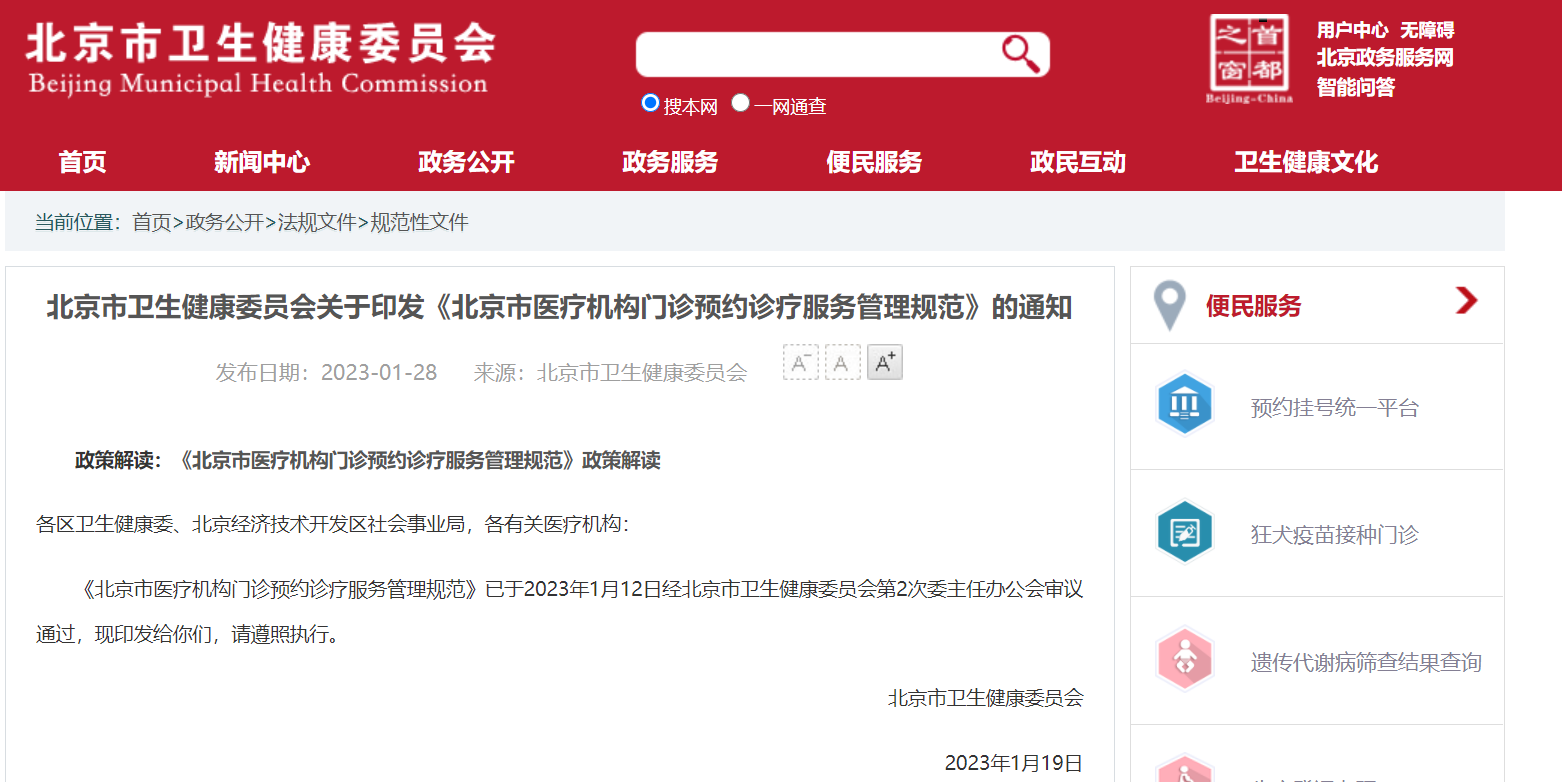
Task: Open the 智能问答 link
Action: (x=1355, y=87)
